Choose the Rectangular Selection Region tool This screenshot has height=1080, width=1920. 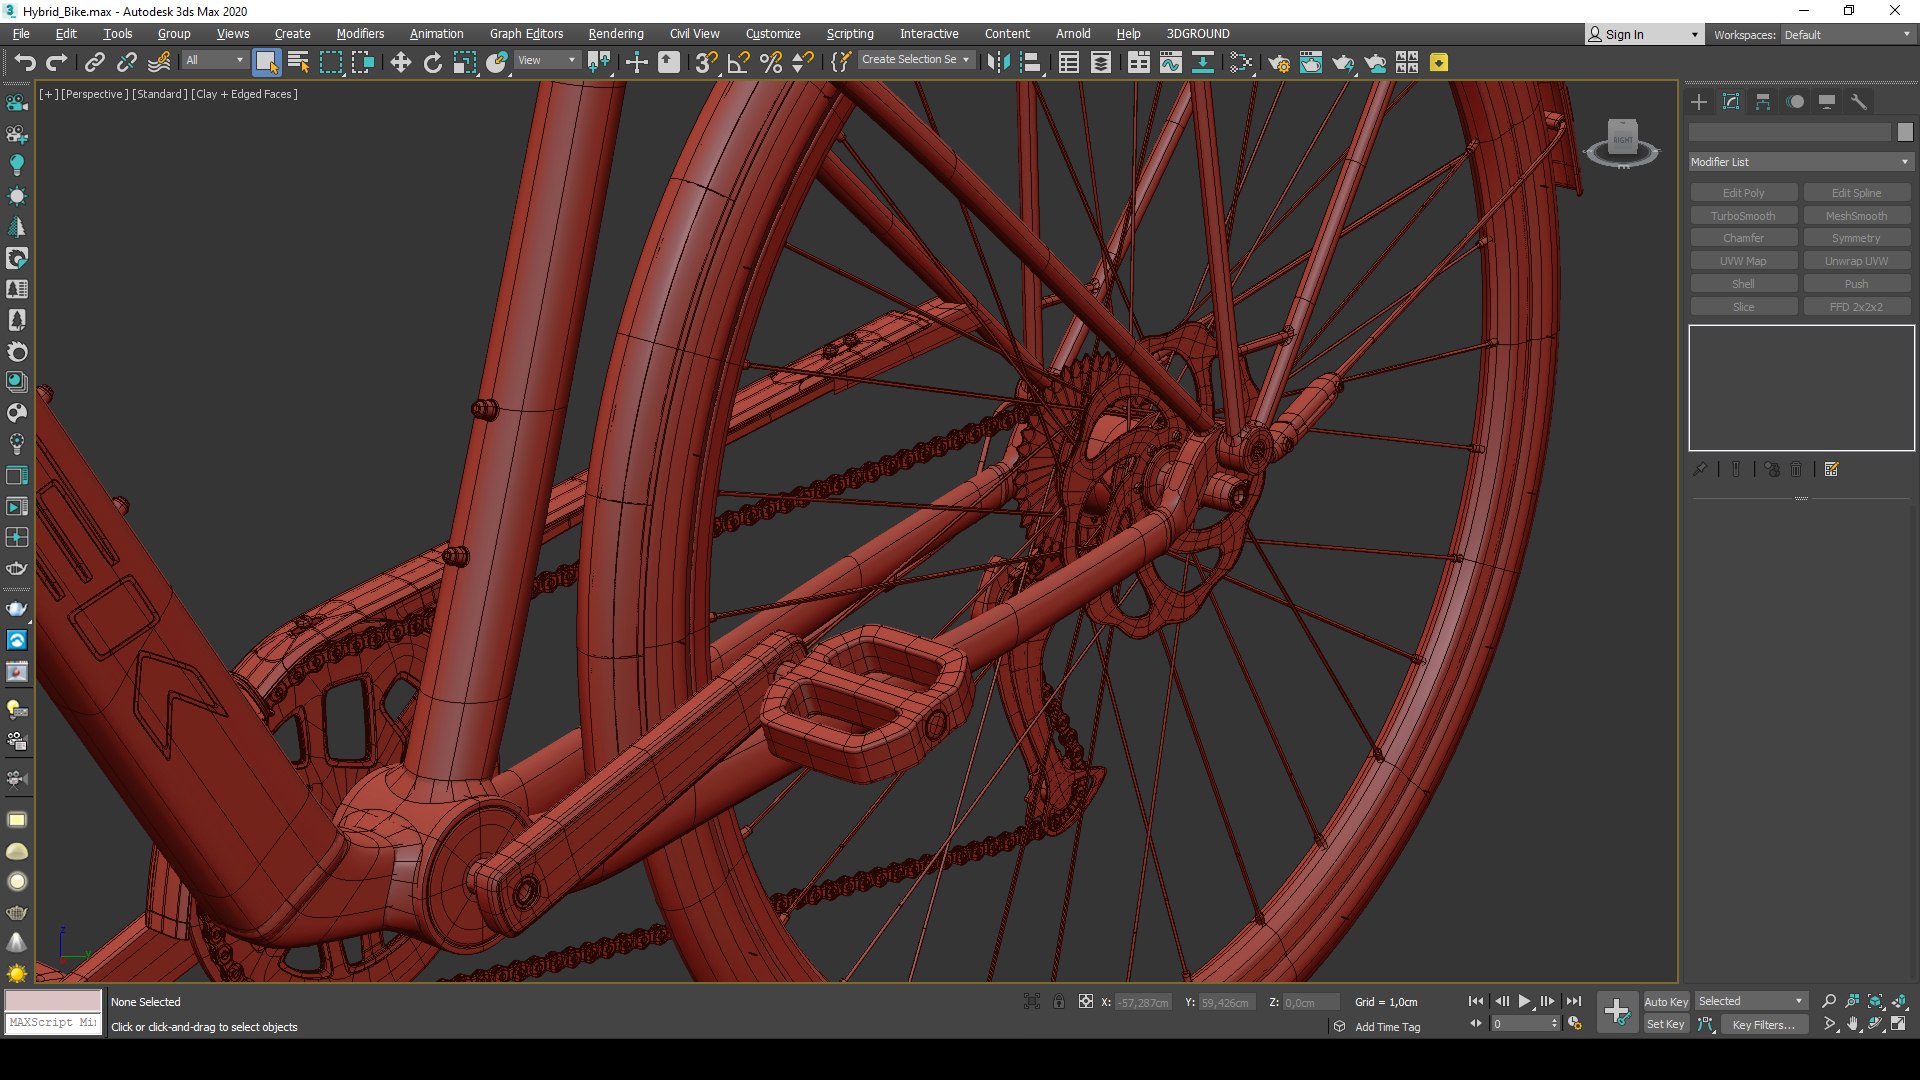330,62
